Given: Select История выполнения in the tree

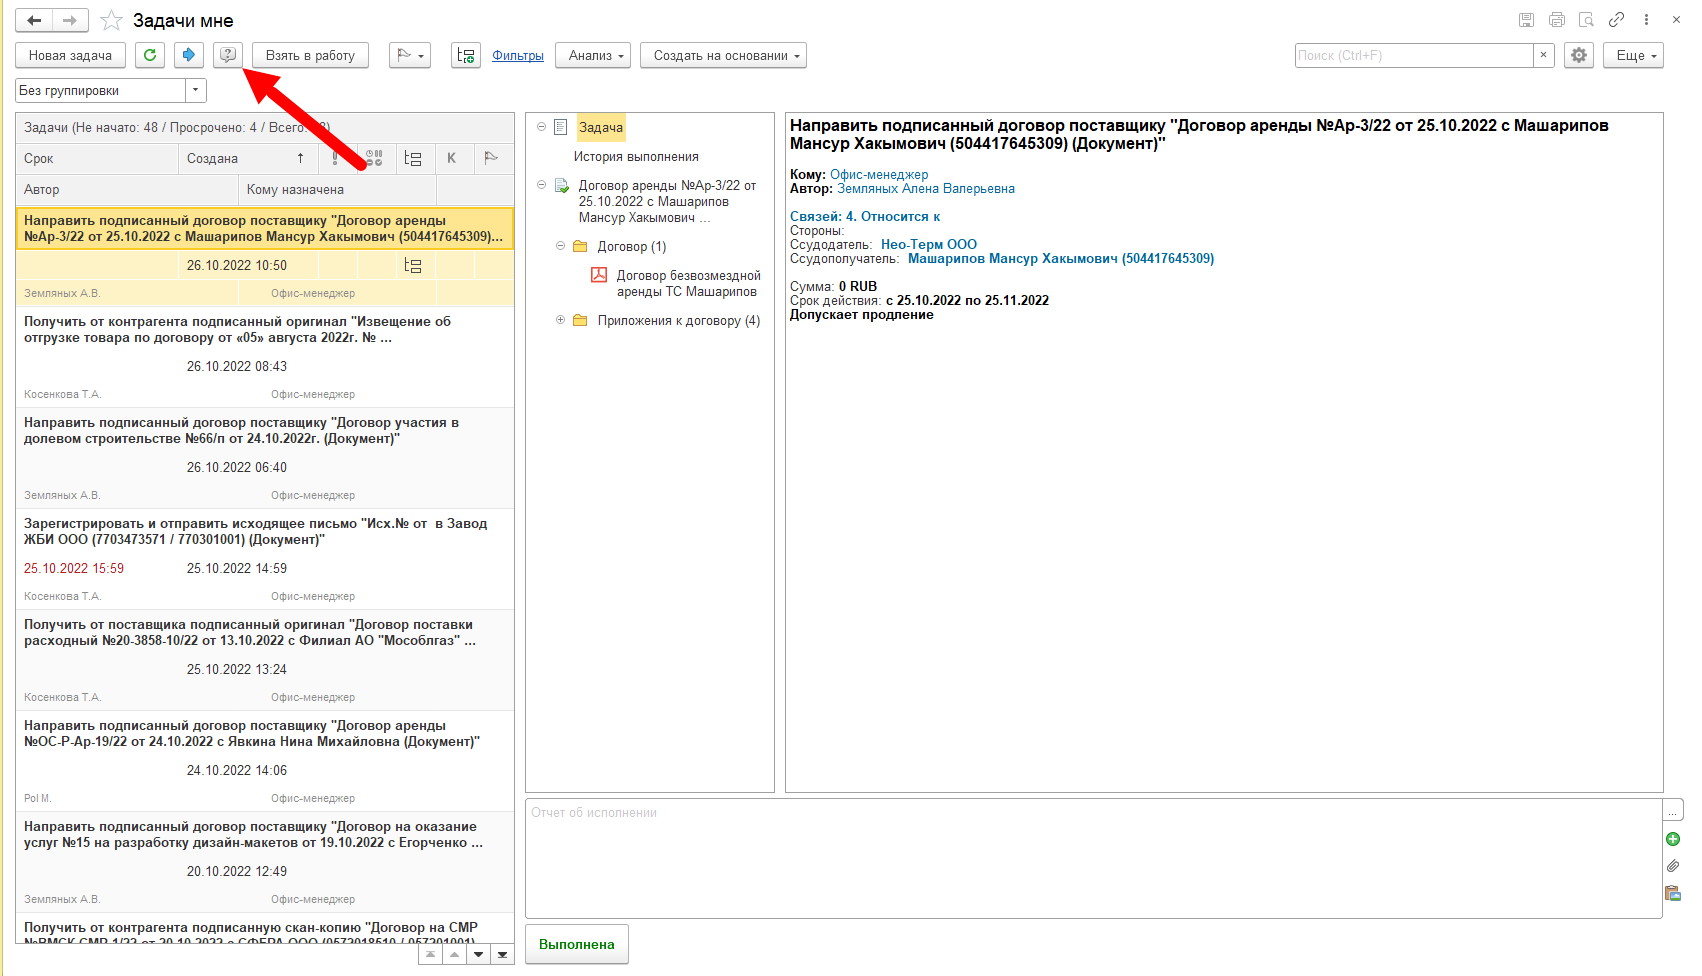Looking at the screenshot, I should point(636,157).
